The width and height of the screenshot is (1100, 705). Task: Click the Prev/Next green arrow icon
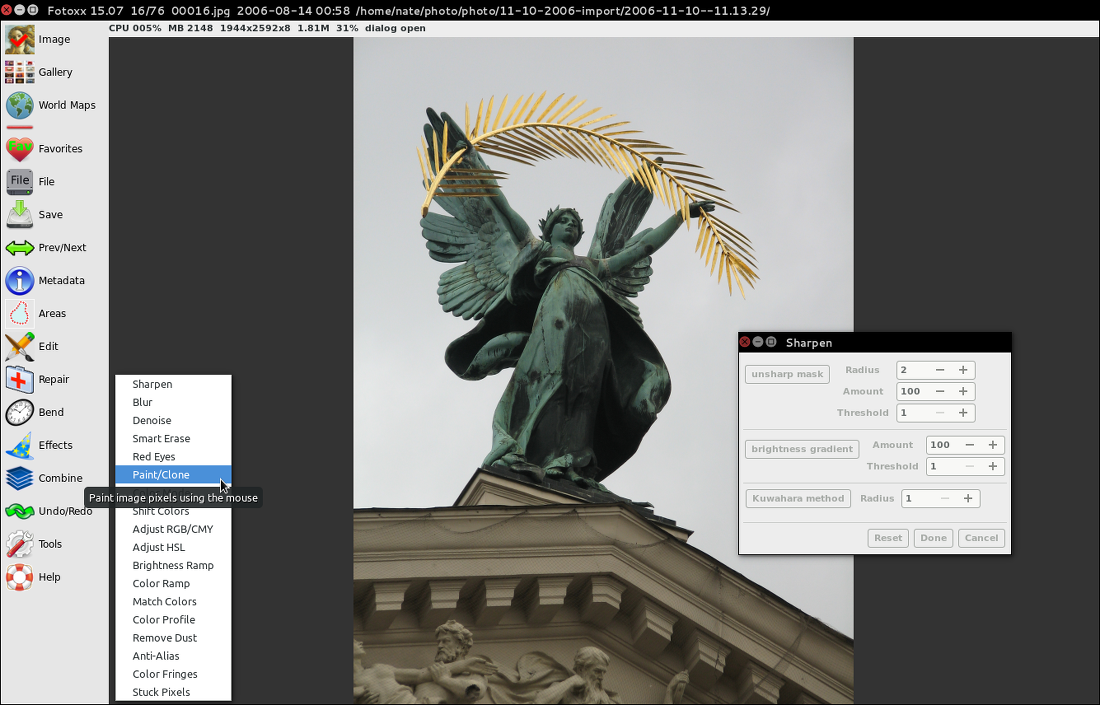click(20, 247)
